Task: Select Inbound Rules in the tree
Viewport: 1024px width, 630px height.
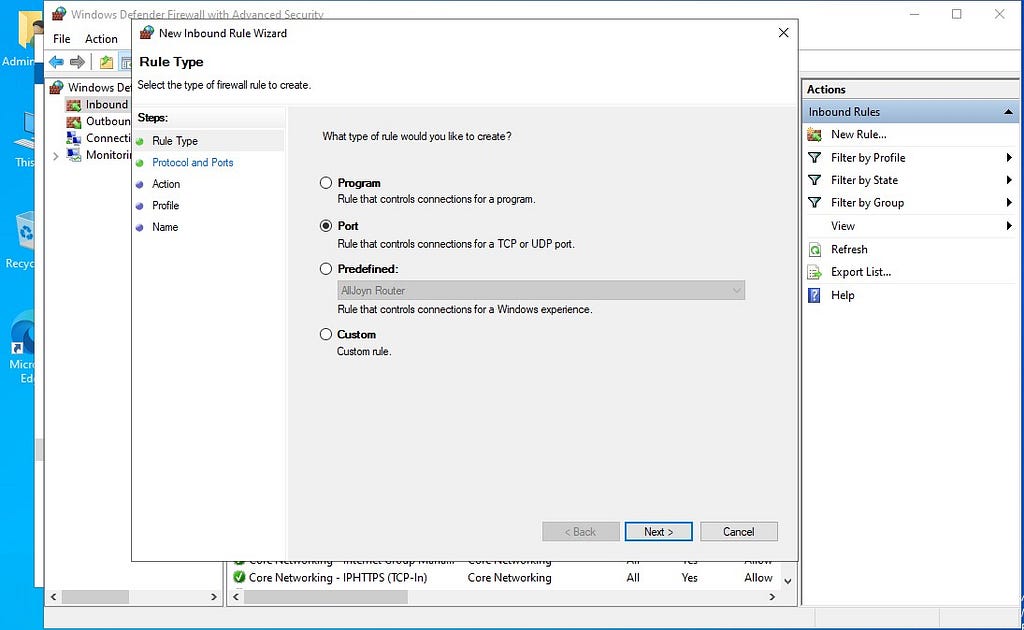Action: (106, 104)
